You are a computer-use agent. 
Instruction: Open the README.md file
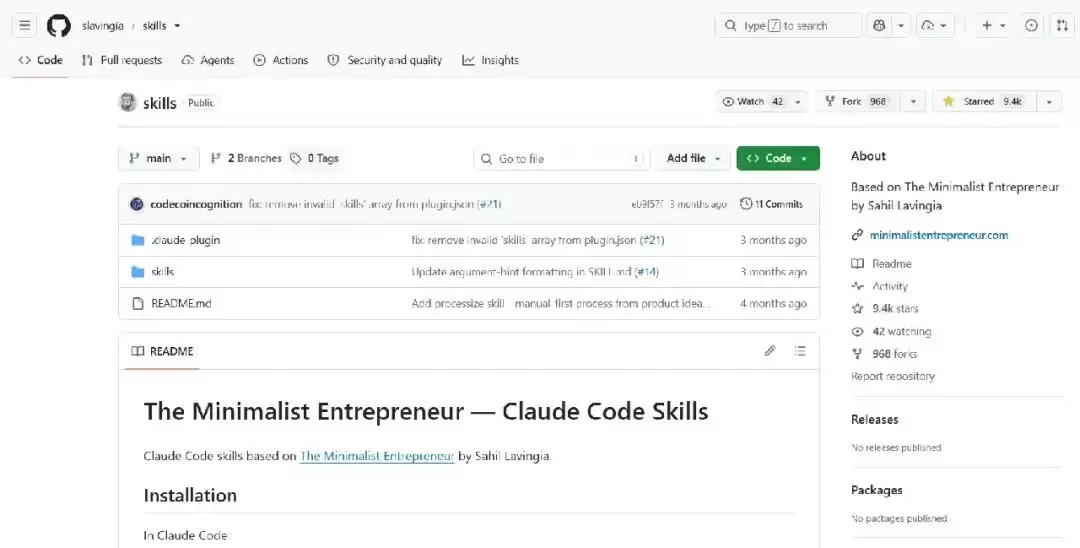coord(181,303)
